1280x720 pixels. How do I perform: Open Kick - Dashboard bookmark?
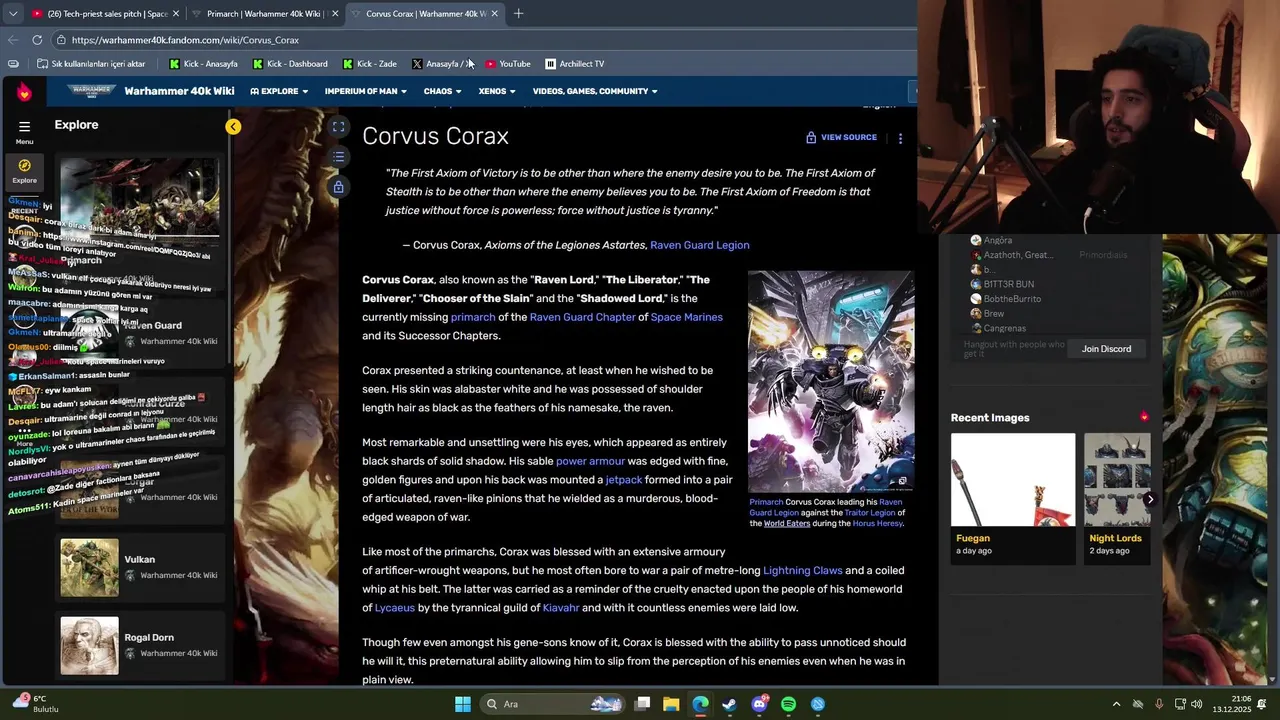coord(290,64)
